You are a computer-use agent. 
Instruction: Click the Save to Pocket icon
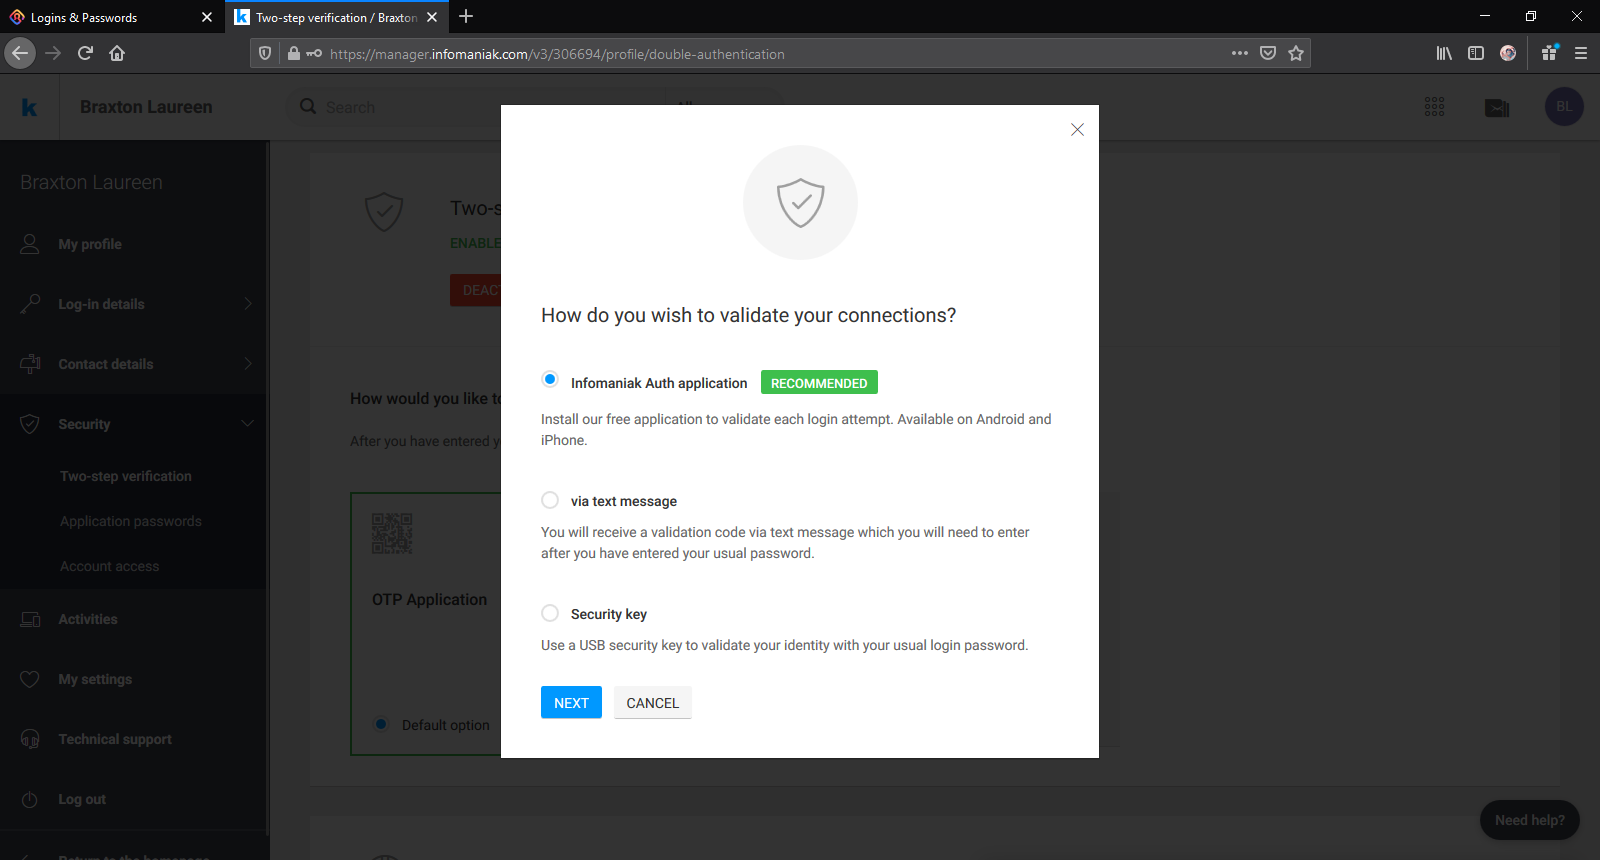click(x=1268, y=53)
